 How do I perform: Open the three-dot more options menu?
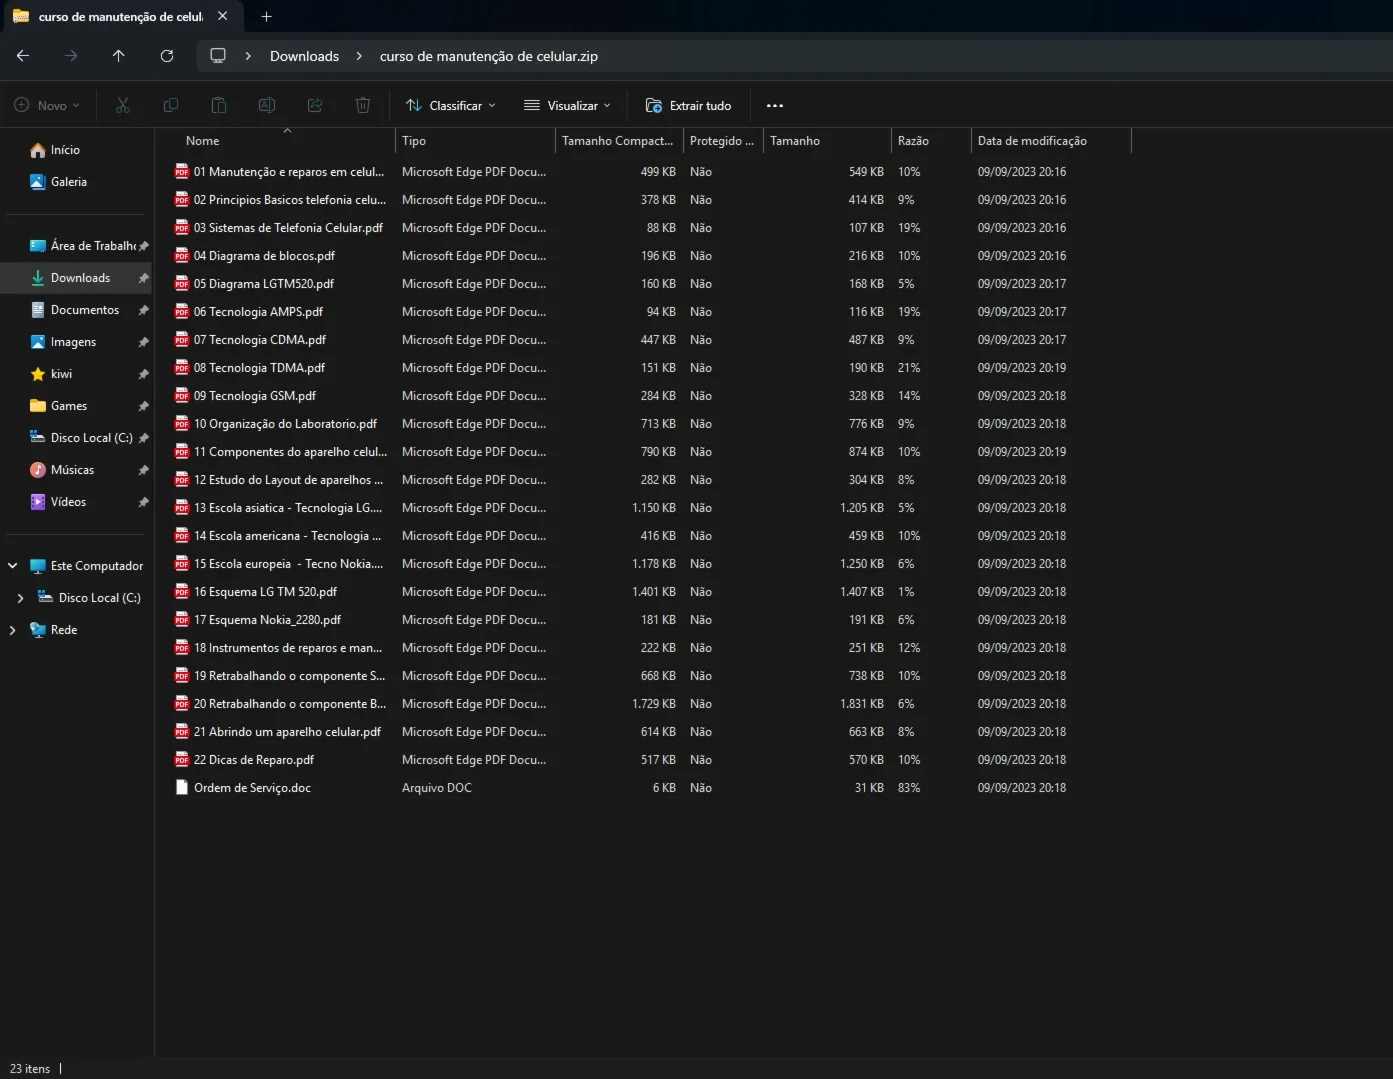point(775,105)
